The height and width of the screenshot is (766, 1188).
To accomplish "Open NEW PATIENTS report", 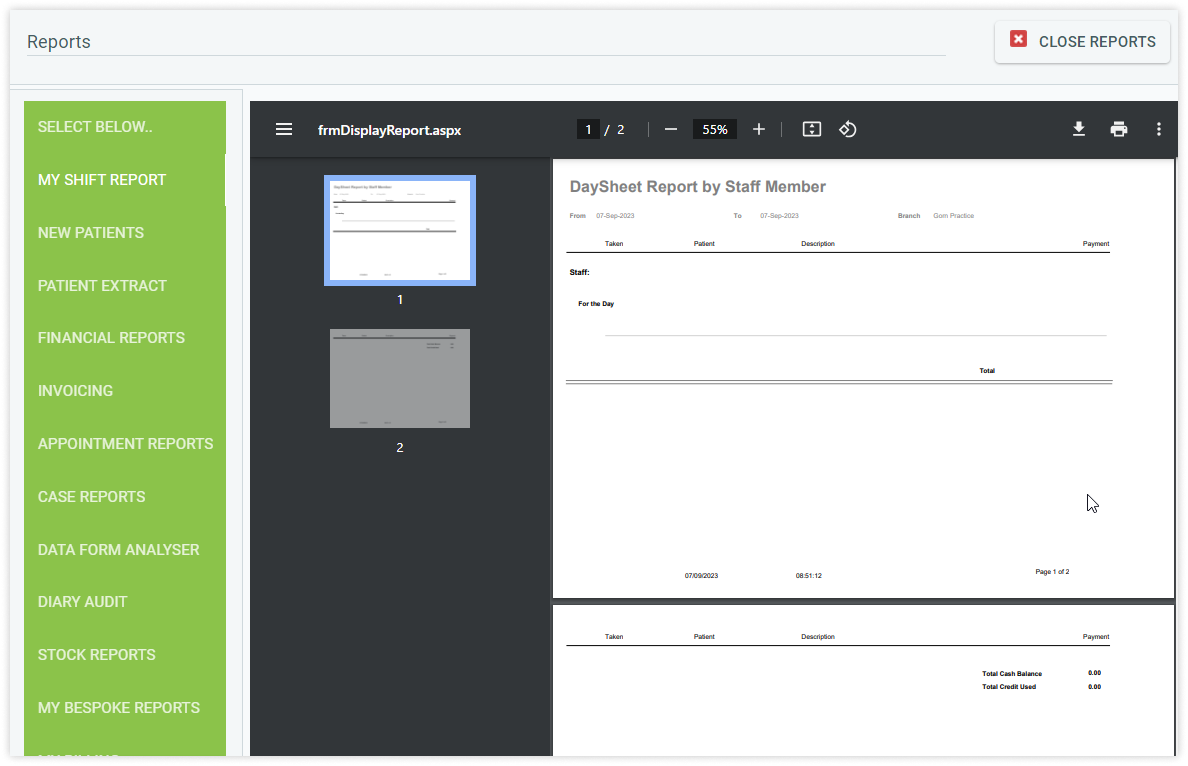I will click(x=125, y=233).
